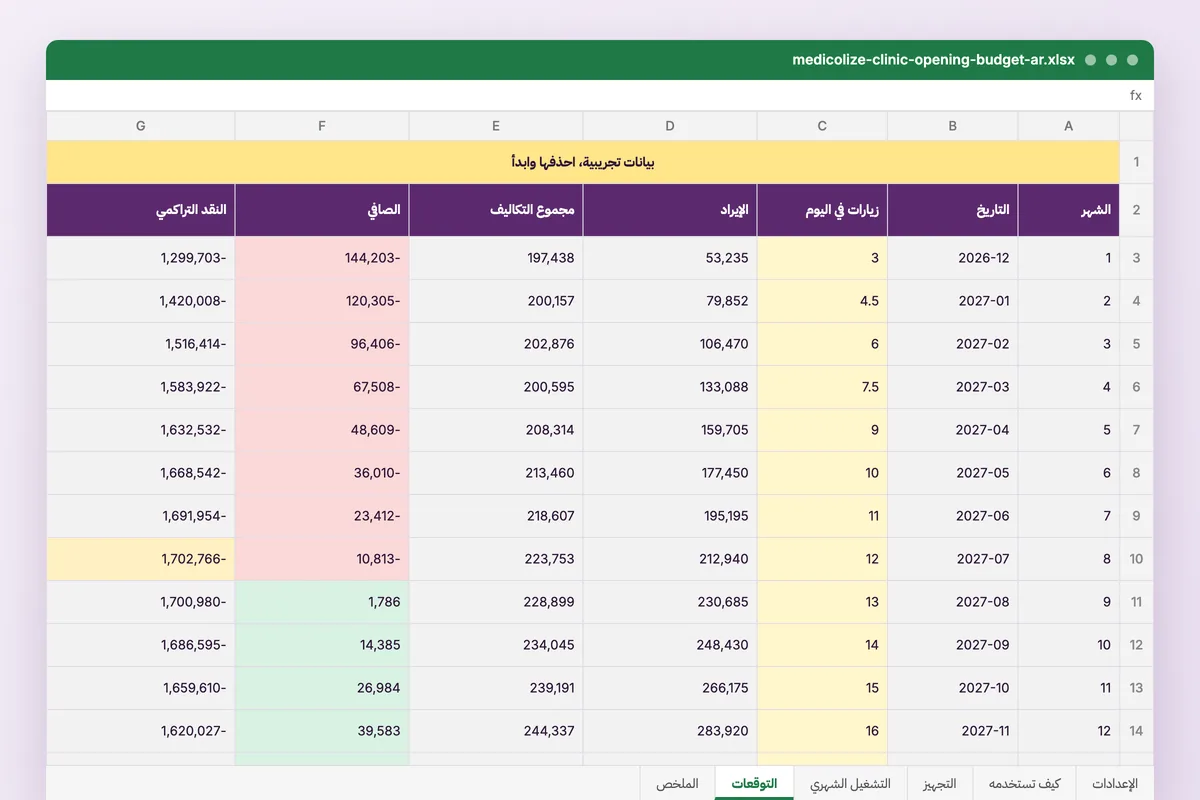The image size is (1200, 800).
Task: Select row 14 header
Action: [x=1136, y=731]
